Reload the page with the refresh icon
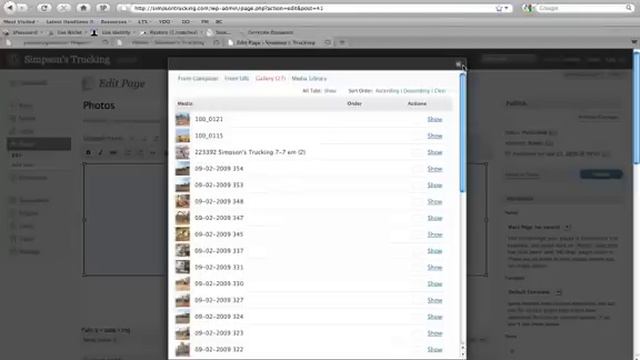 point(44,8)
